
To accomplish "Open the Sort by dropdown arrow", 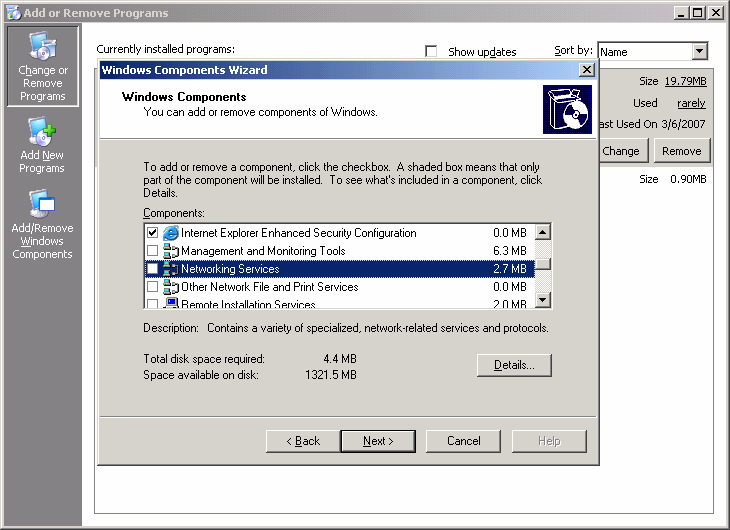I will (699, 51).
